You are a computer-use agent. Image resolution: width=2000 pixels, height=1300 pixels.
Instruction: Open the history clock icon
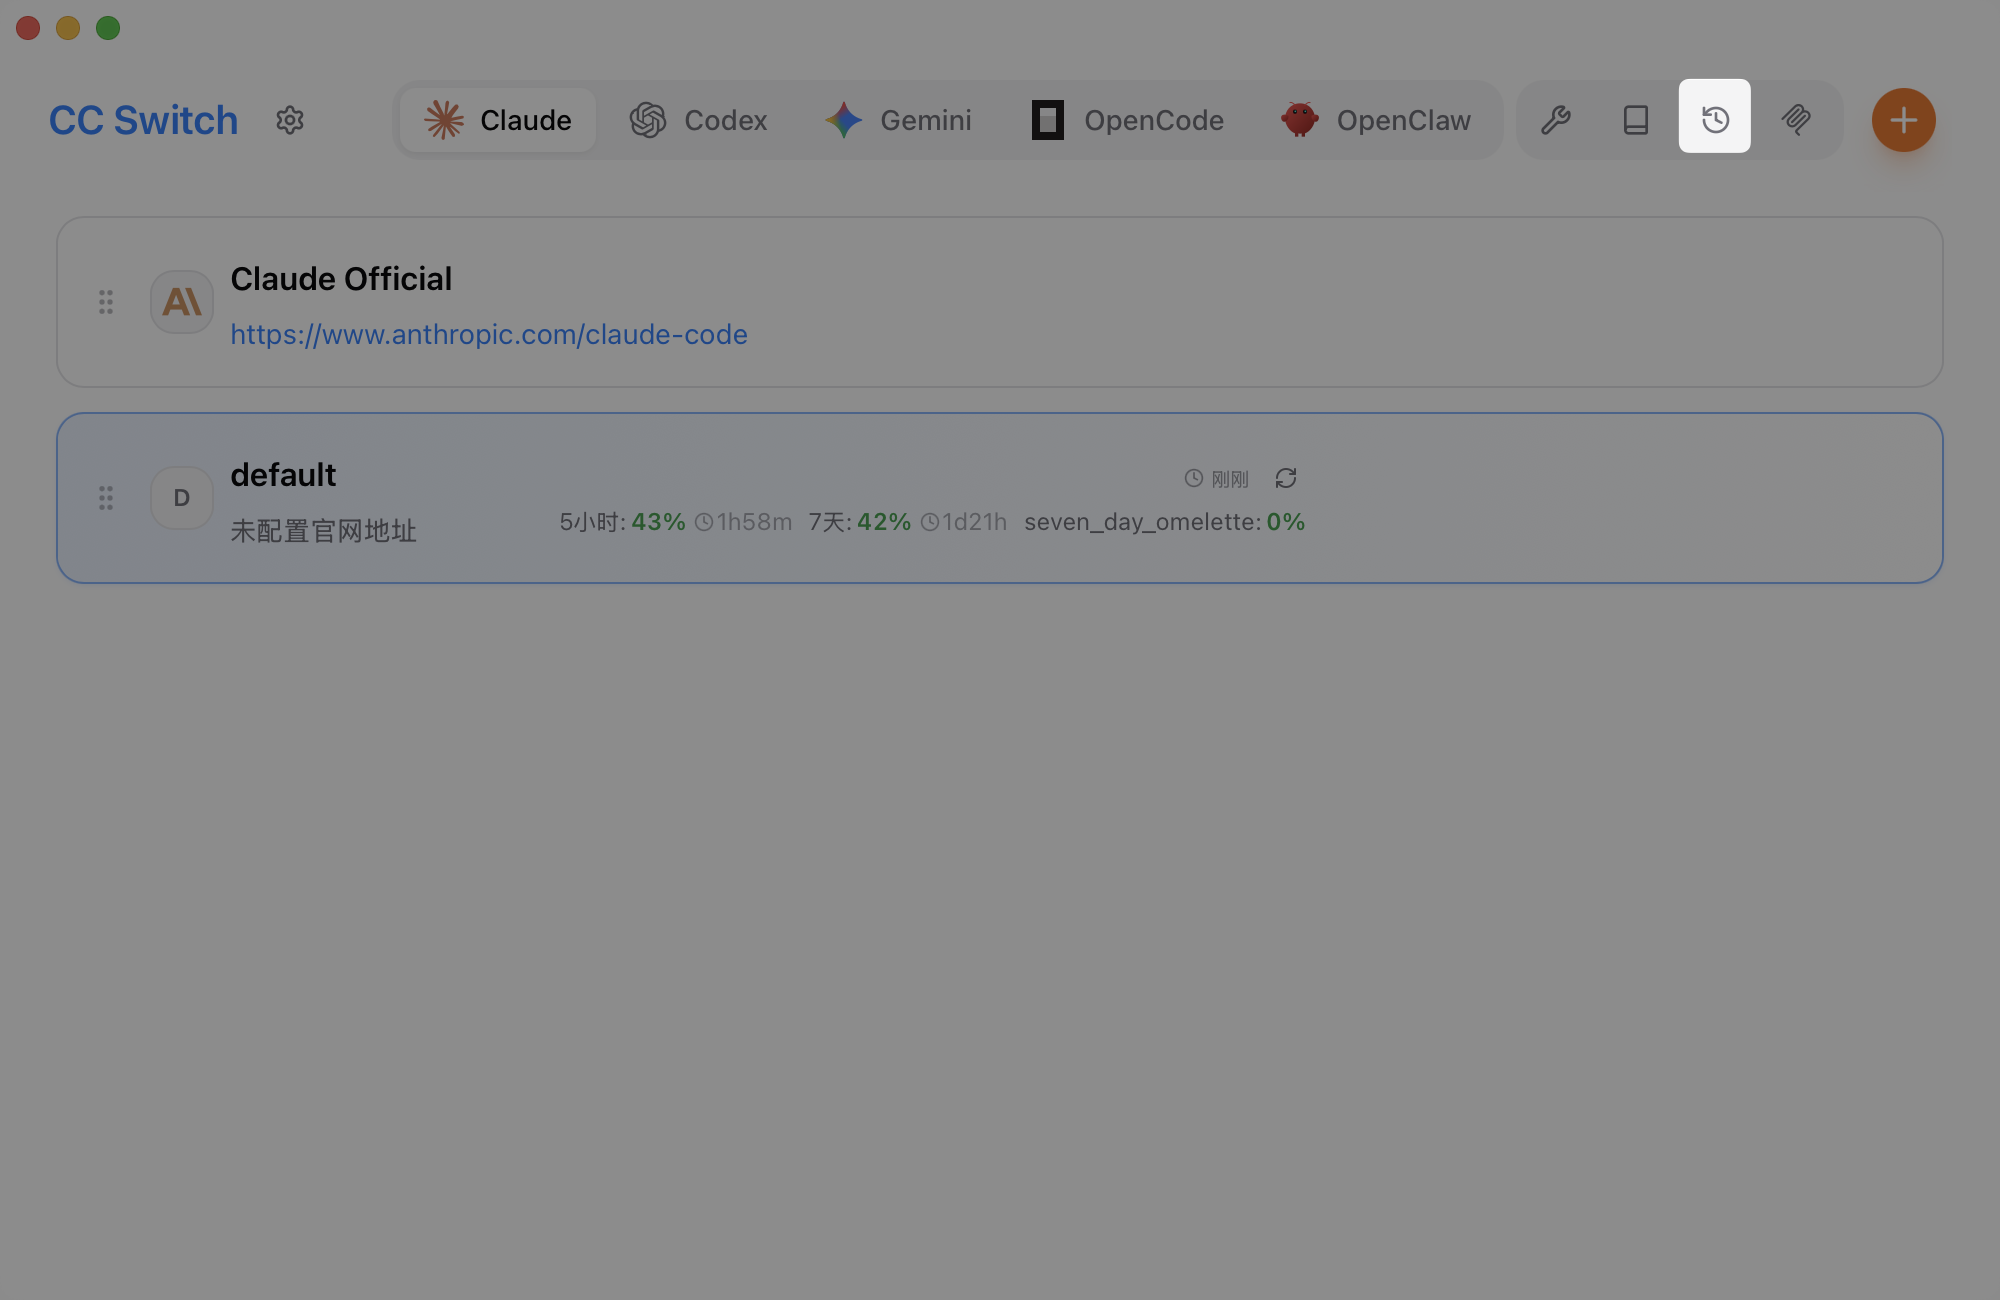[x=1715, y=116]
